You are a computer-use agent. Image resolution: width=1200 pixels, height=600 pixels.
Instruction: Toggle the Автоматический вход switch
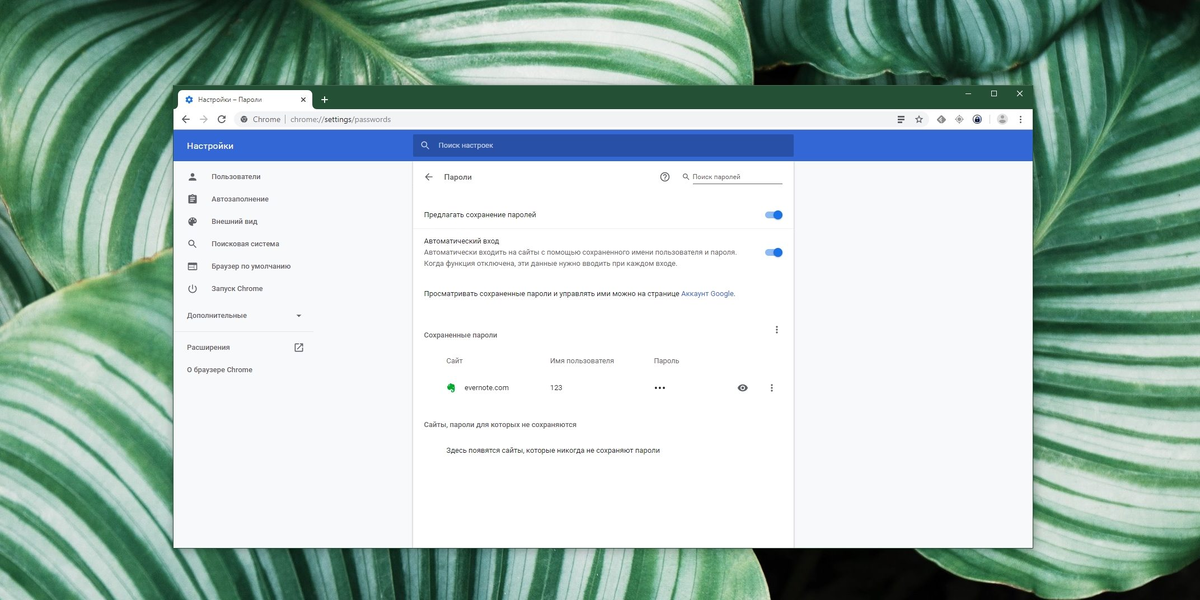click(x=774, y=252)
